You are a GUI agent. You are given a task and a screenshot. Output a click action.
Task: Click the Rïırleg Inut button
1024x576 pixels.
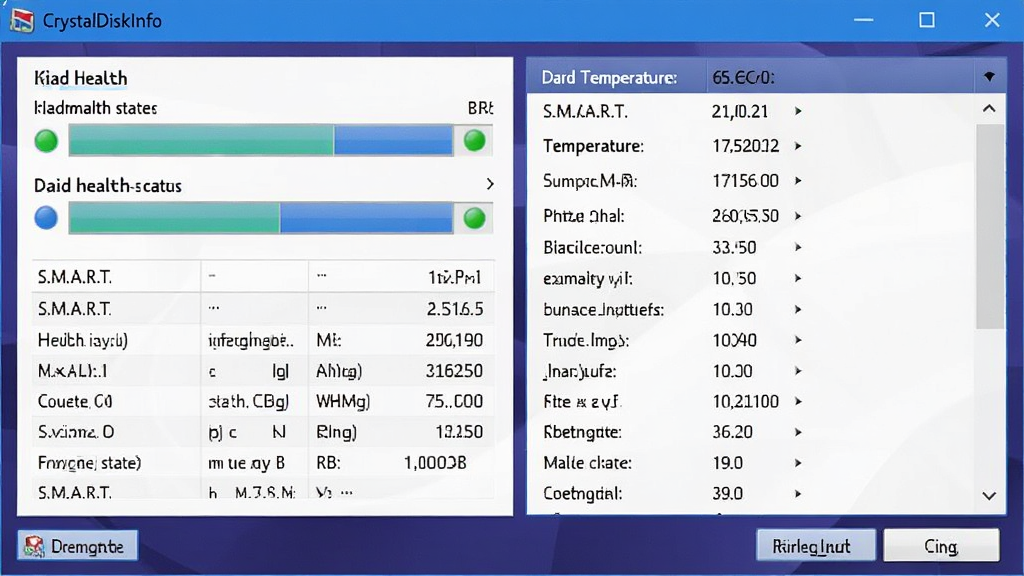[x=816, y=546]
